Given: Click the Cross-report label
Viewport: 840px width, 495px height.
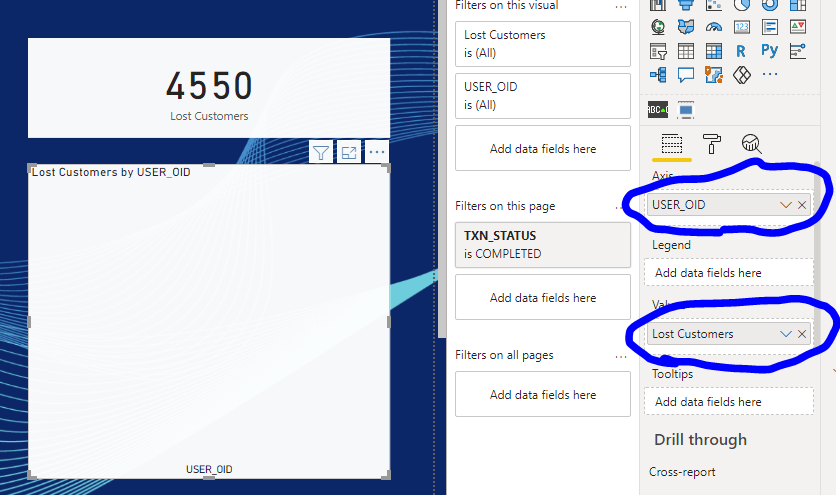Looking at the screenshot, I should point(682,472).
